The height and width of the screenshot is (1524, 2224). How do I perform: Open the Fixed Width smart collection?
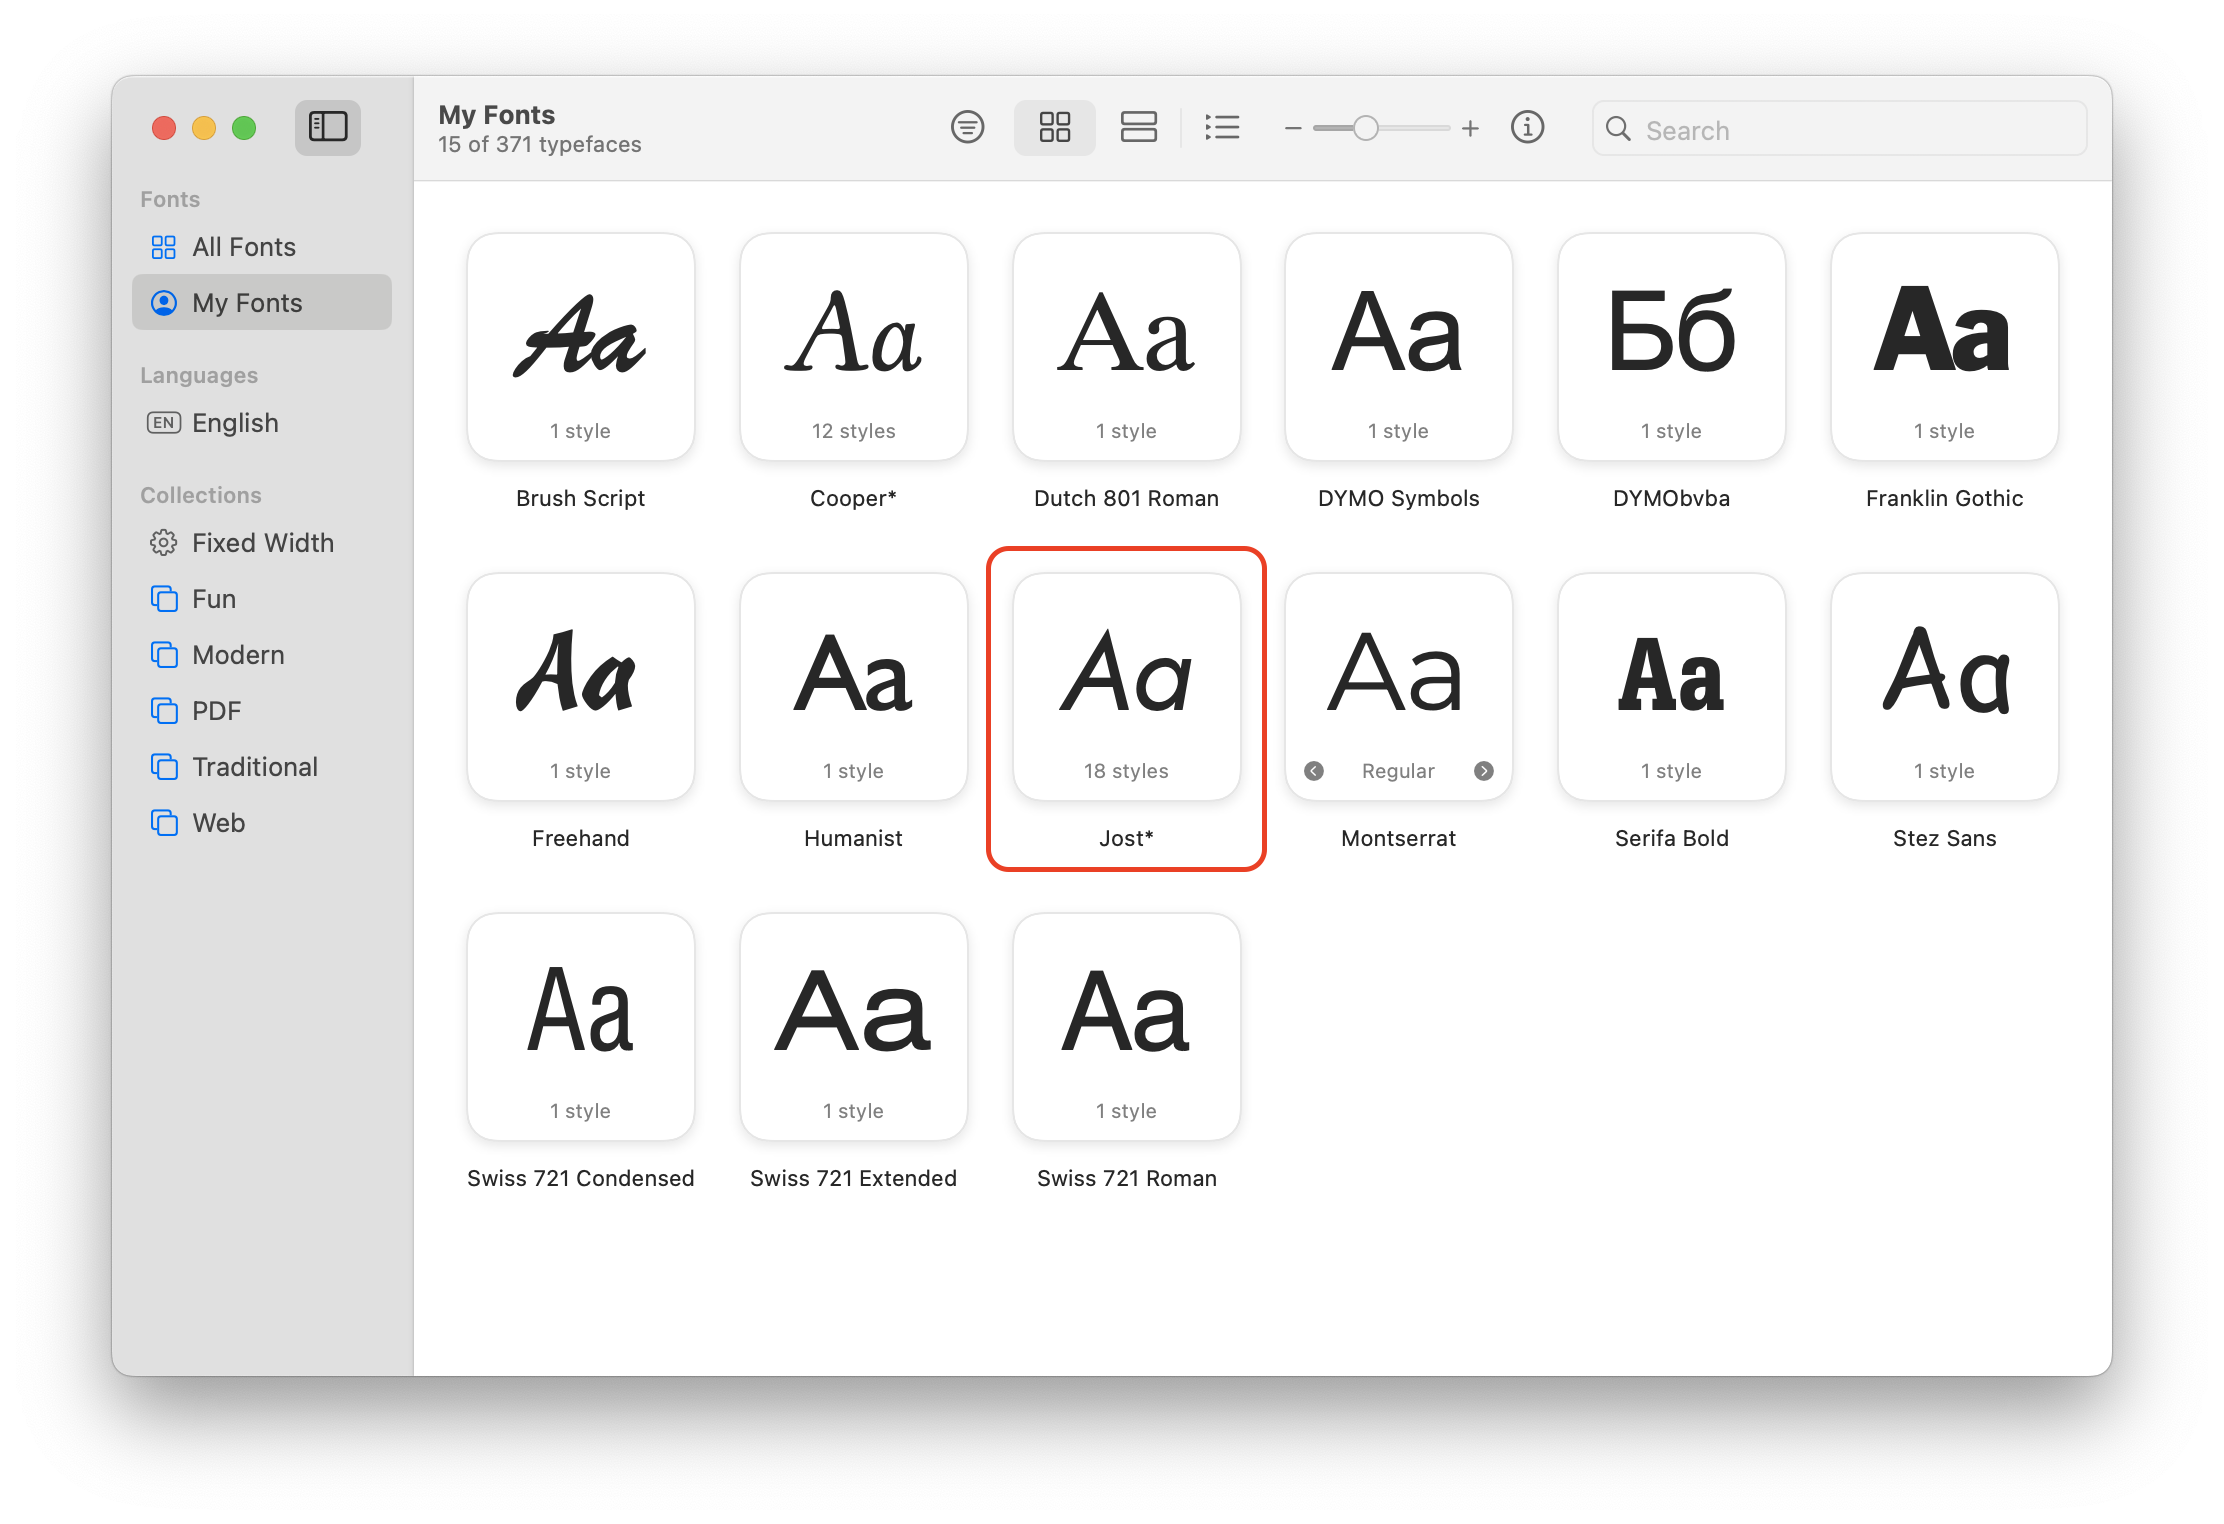(x=262, y=543)
